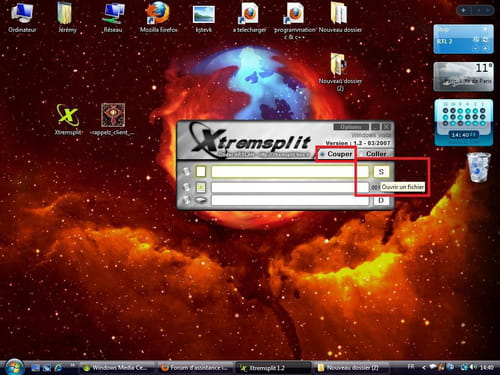Select the Coller mode radio button

pos(362,154)
